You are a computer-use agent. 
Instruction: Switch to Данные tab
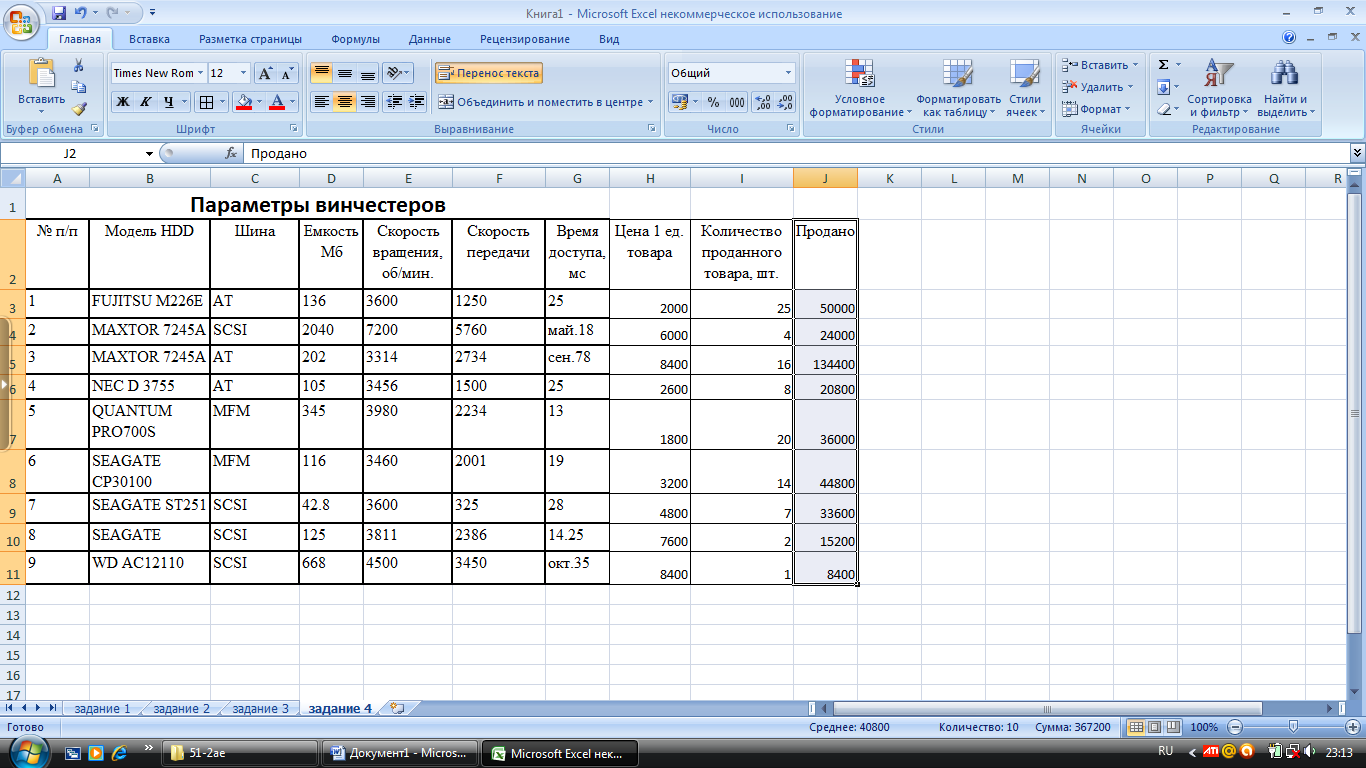(x=429, y=39)
